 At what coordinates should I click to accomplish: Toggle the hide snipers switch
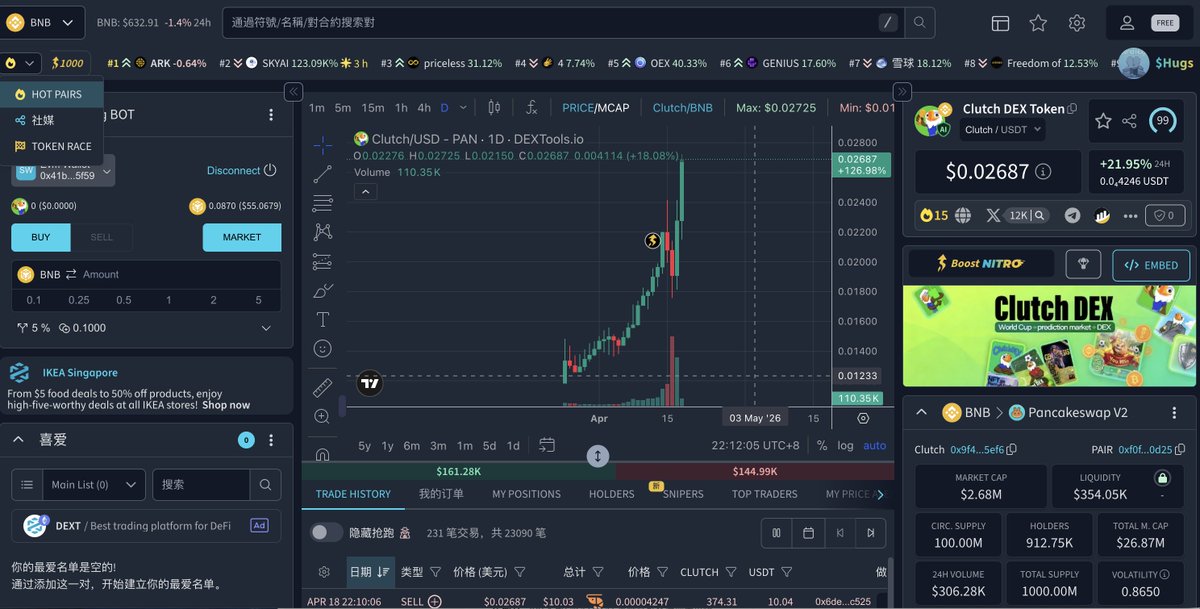(x=326, y=533)
